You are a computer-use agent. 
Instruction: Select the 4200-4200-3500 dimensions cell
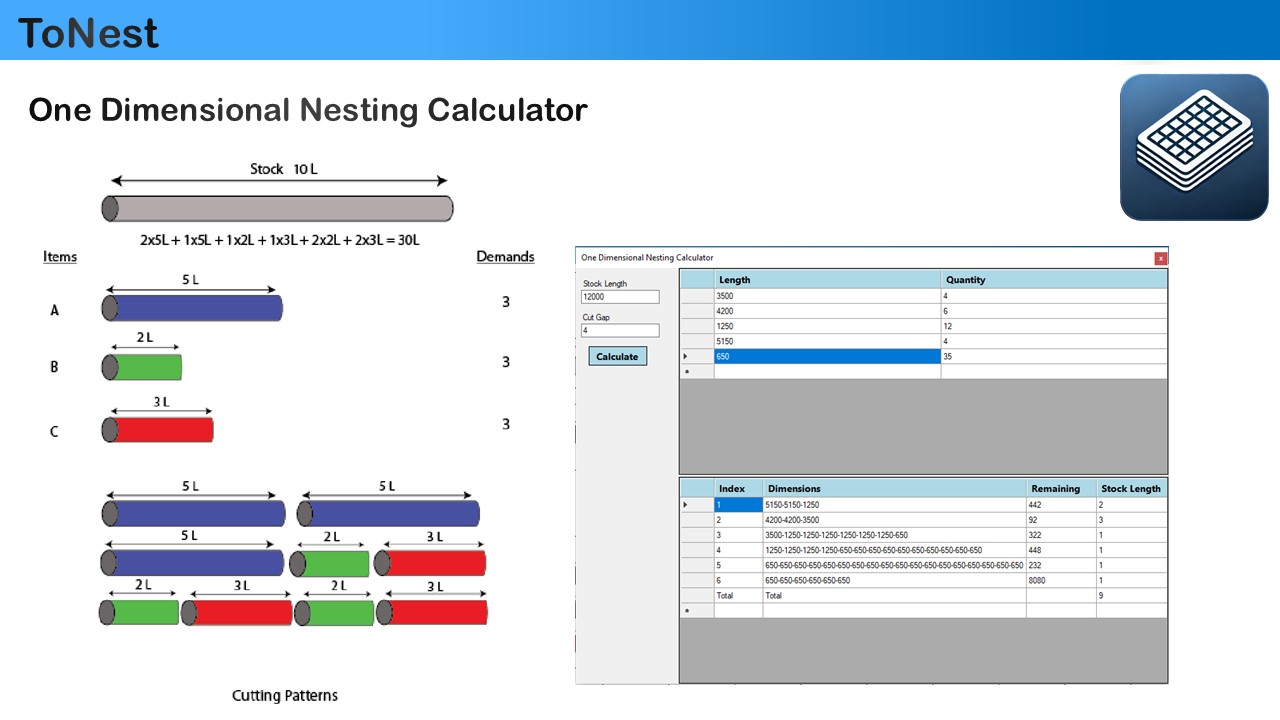pos(894,520)
